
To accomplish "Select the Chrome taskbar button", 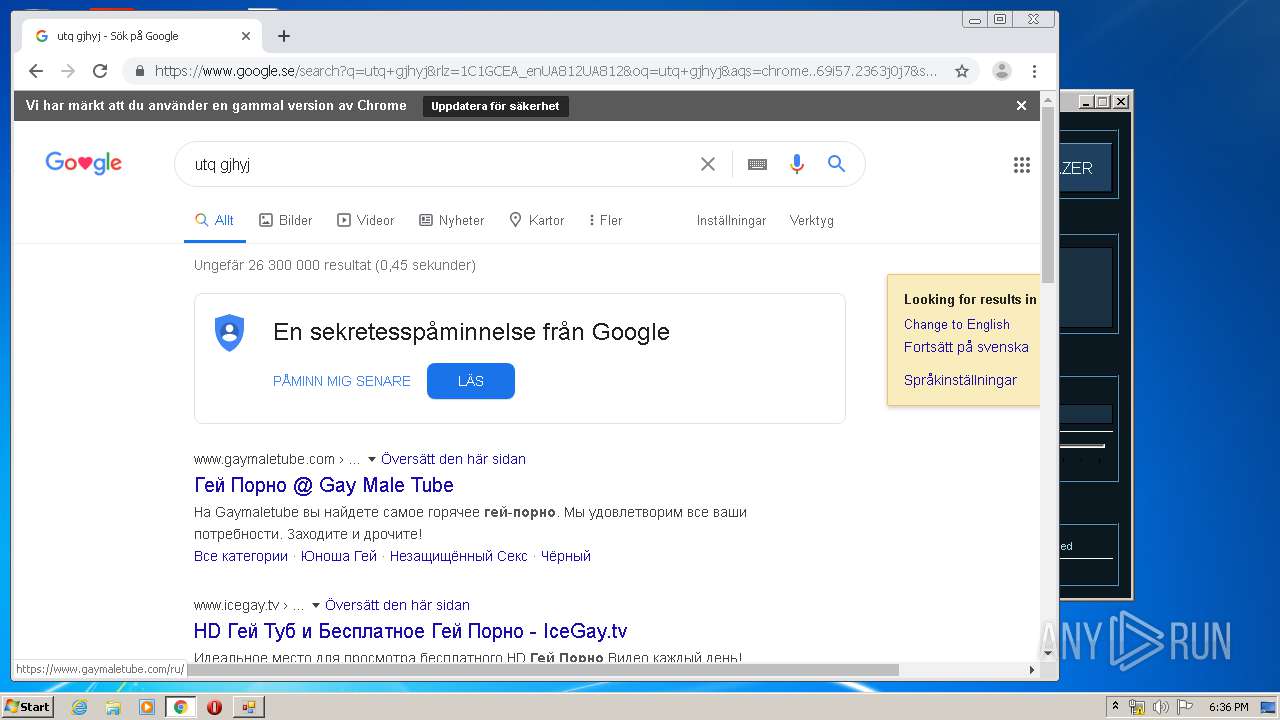I will click(x=180, y=707).
